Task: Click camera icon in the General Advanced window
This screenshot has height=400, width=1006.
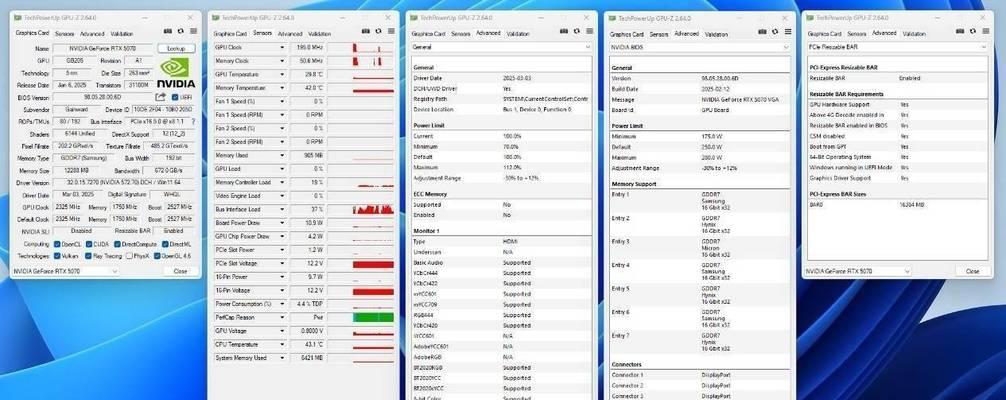Action: (564, 31)
